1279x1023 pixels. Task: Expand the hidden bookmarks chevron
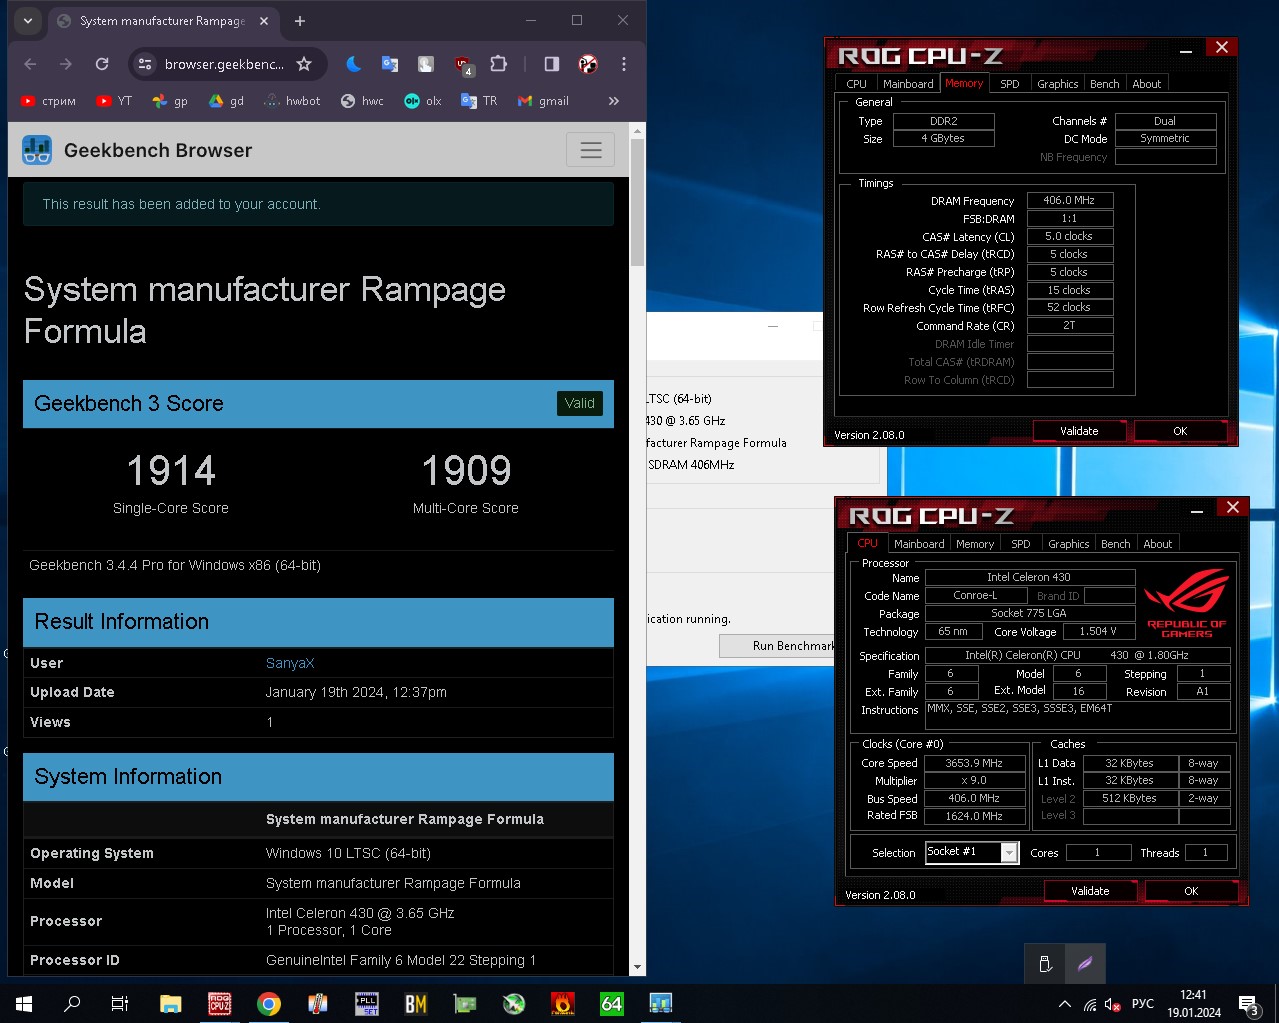(614, 101)
